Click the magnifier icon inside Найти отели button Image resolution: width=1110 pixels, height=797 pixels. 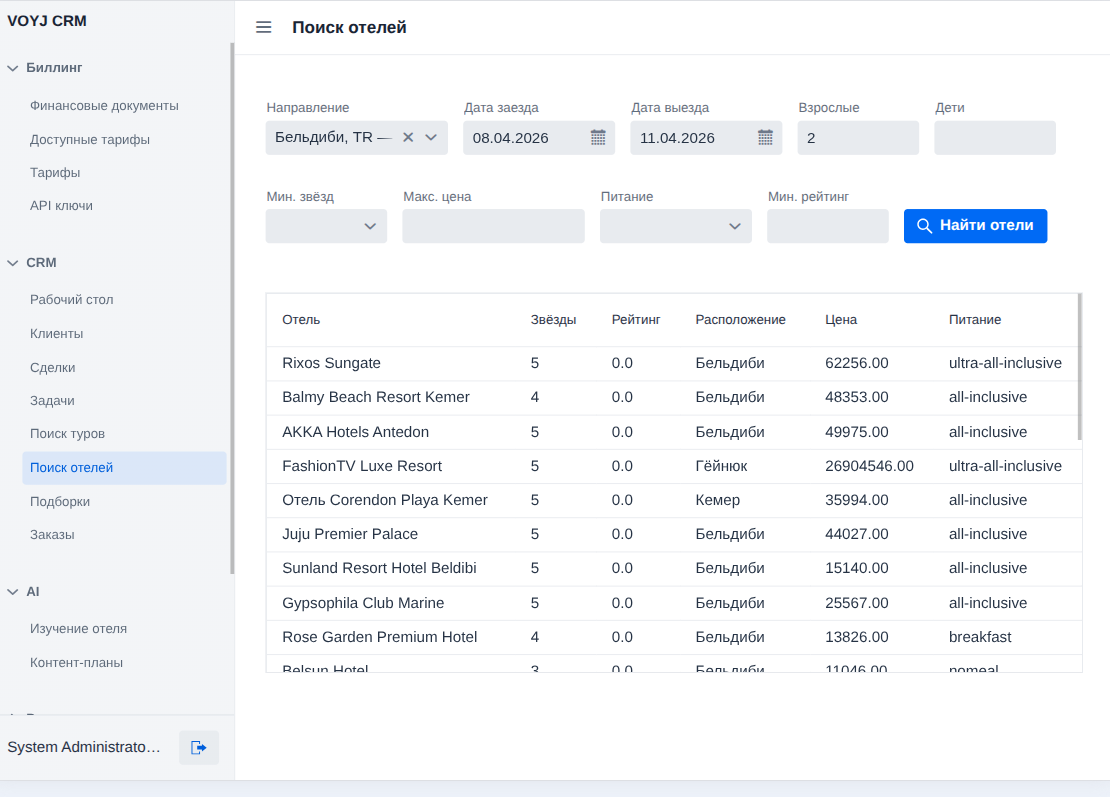coord(924,226)
